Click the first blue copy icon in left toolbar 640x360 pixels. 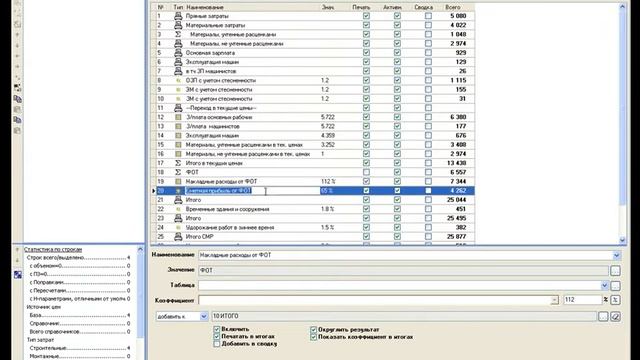(x=17, y=99)
